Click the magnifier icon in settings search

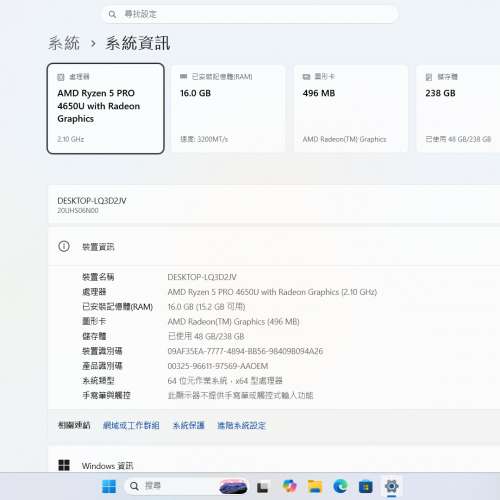point(112,14)
